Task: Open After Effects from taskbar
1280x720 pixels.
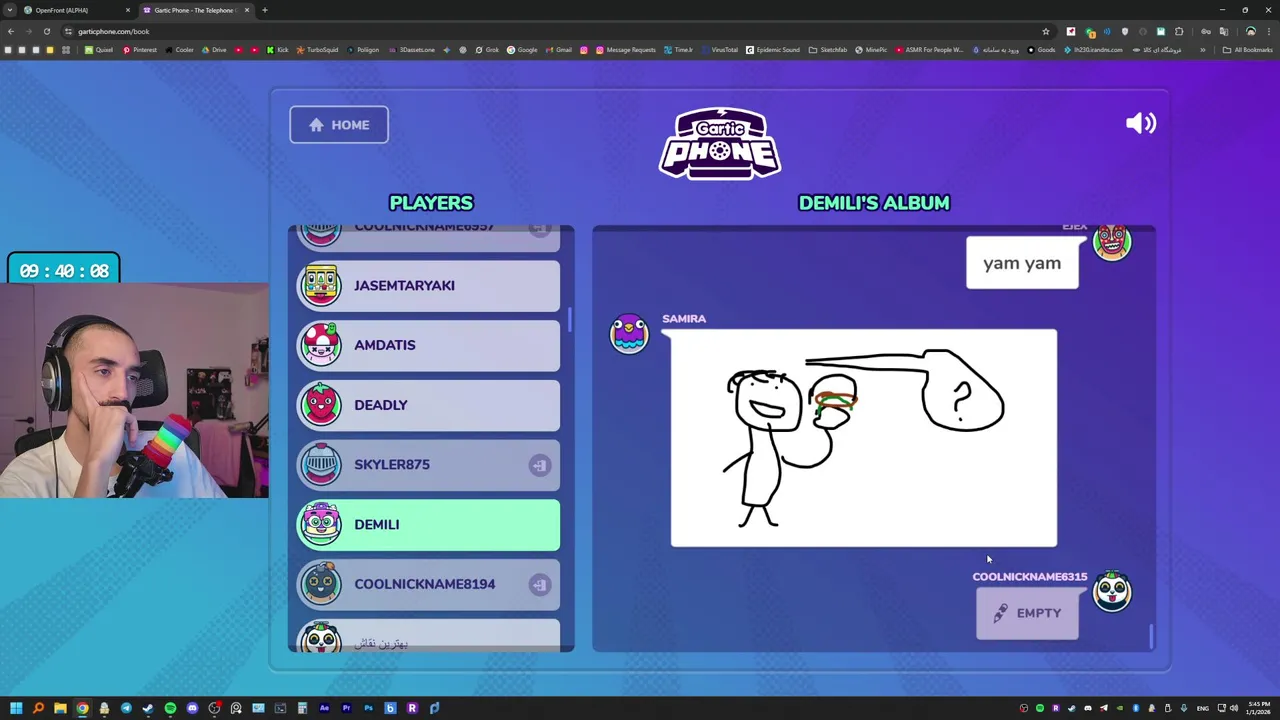Action: (x=324, y=708)
